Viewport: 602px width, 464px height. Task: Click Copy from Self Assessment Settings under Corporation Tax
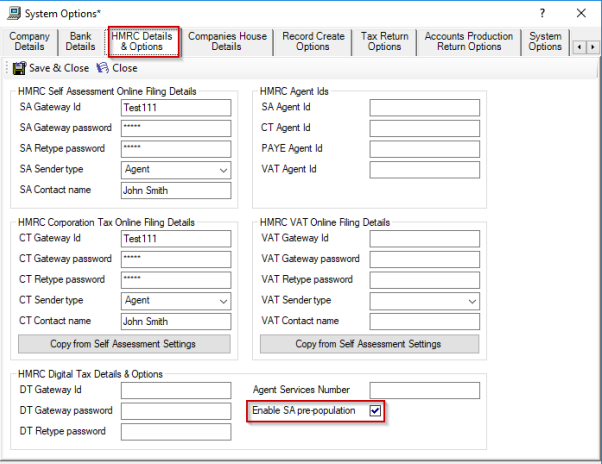(x=124, y=344)
